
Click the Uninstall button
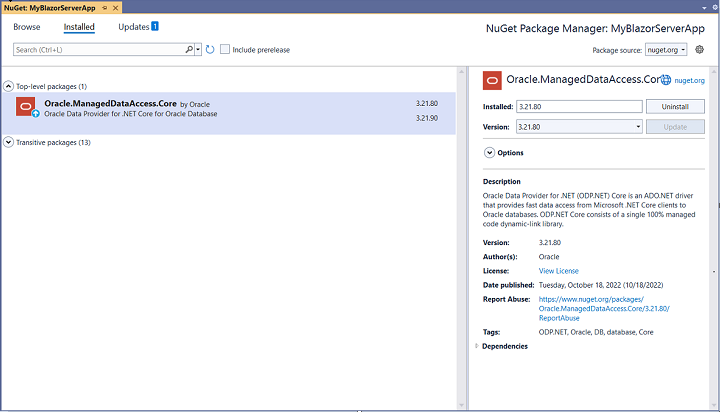coord(675,107)
